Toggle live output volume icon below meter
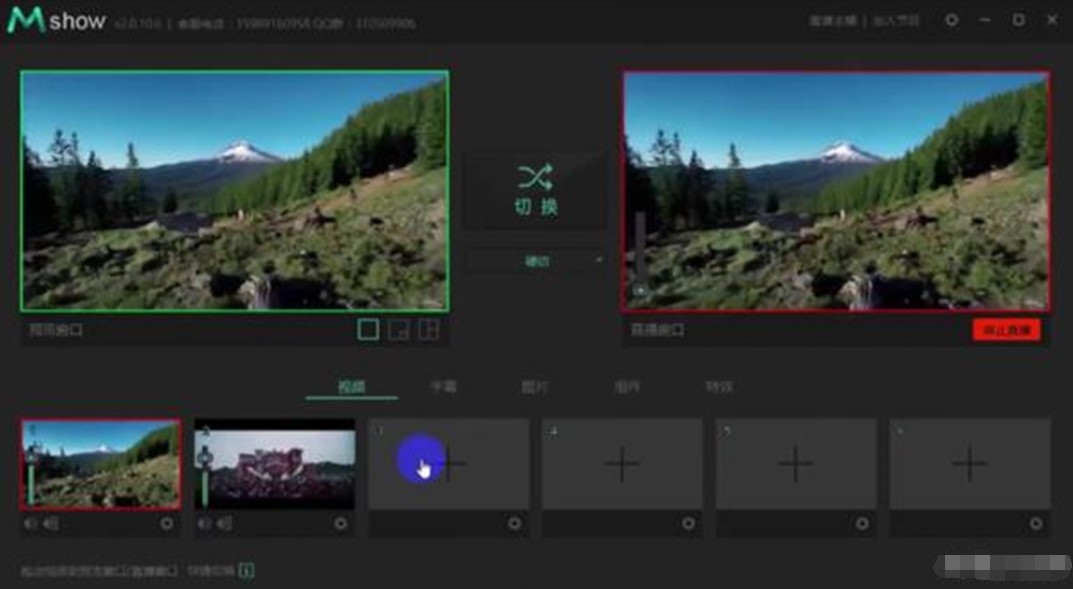1073x589 pixels. (x=639, y=291)
